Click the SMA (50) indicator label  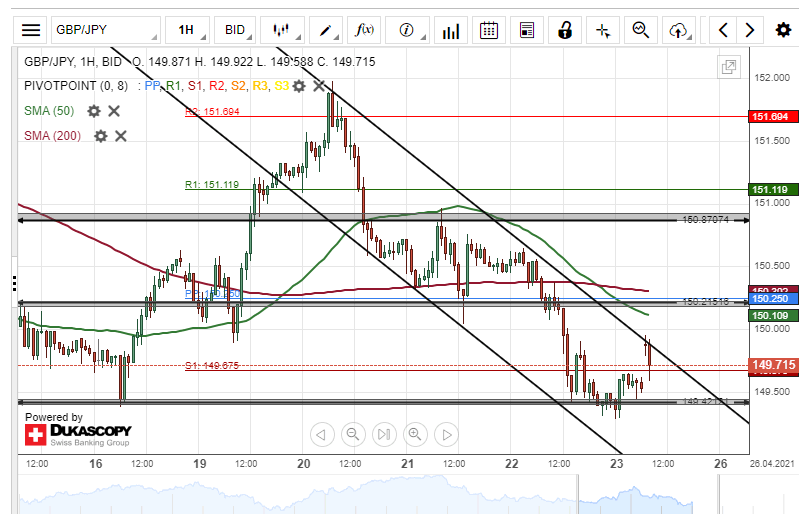point(49,111)
